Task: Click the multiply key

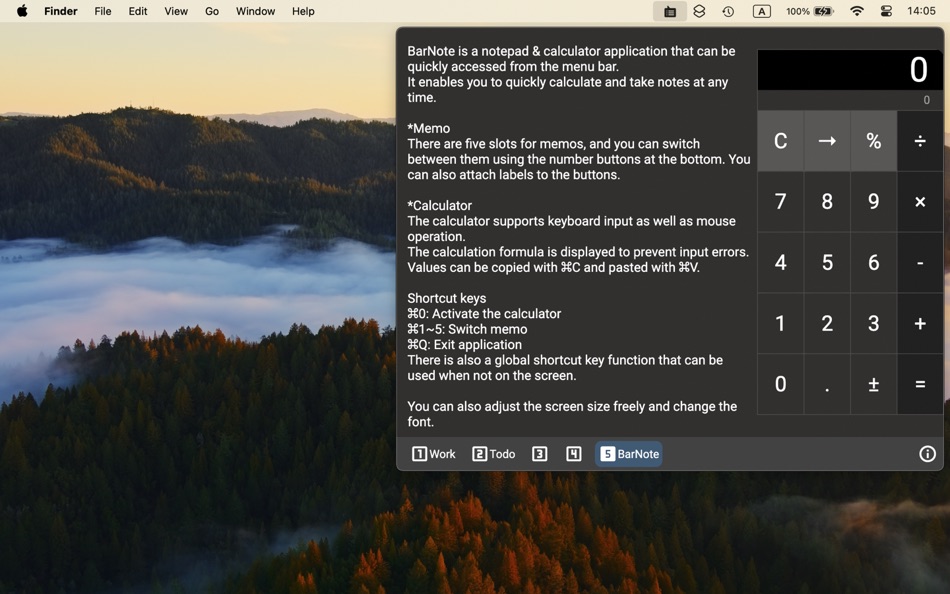Action: tap(920, 202)
